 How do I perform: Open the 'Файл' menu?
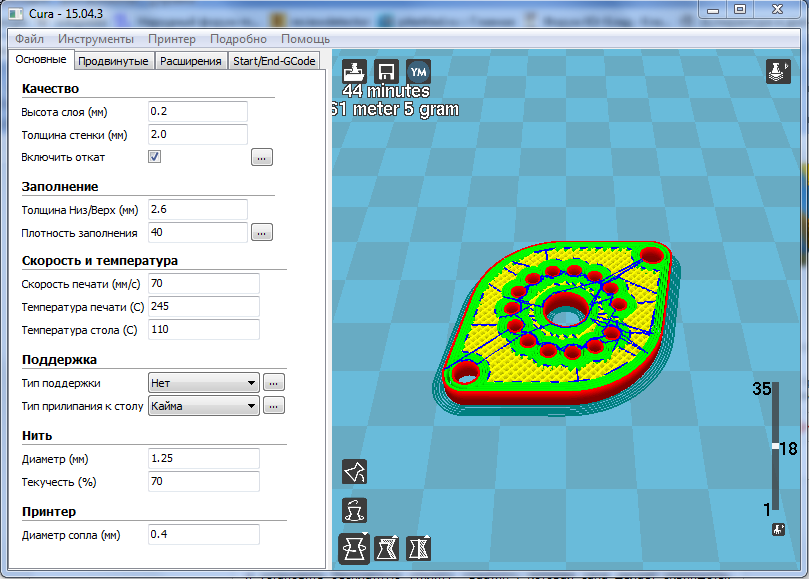click(x=29, y=39)
